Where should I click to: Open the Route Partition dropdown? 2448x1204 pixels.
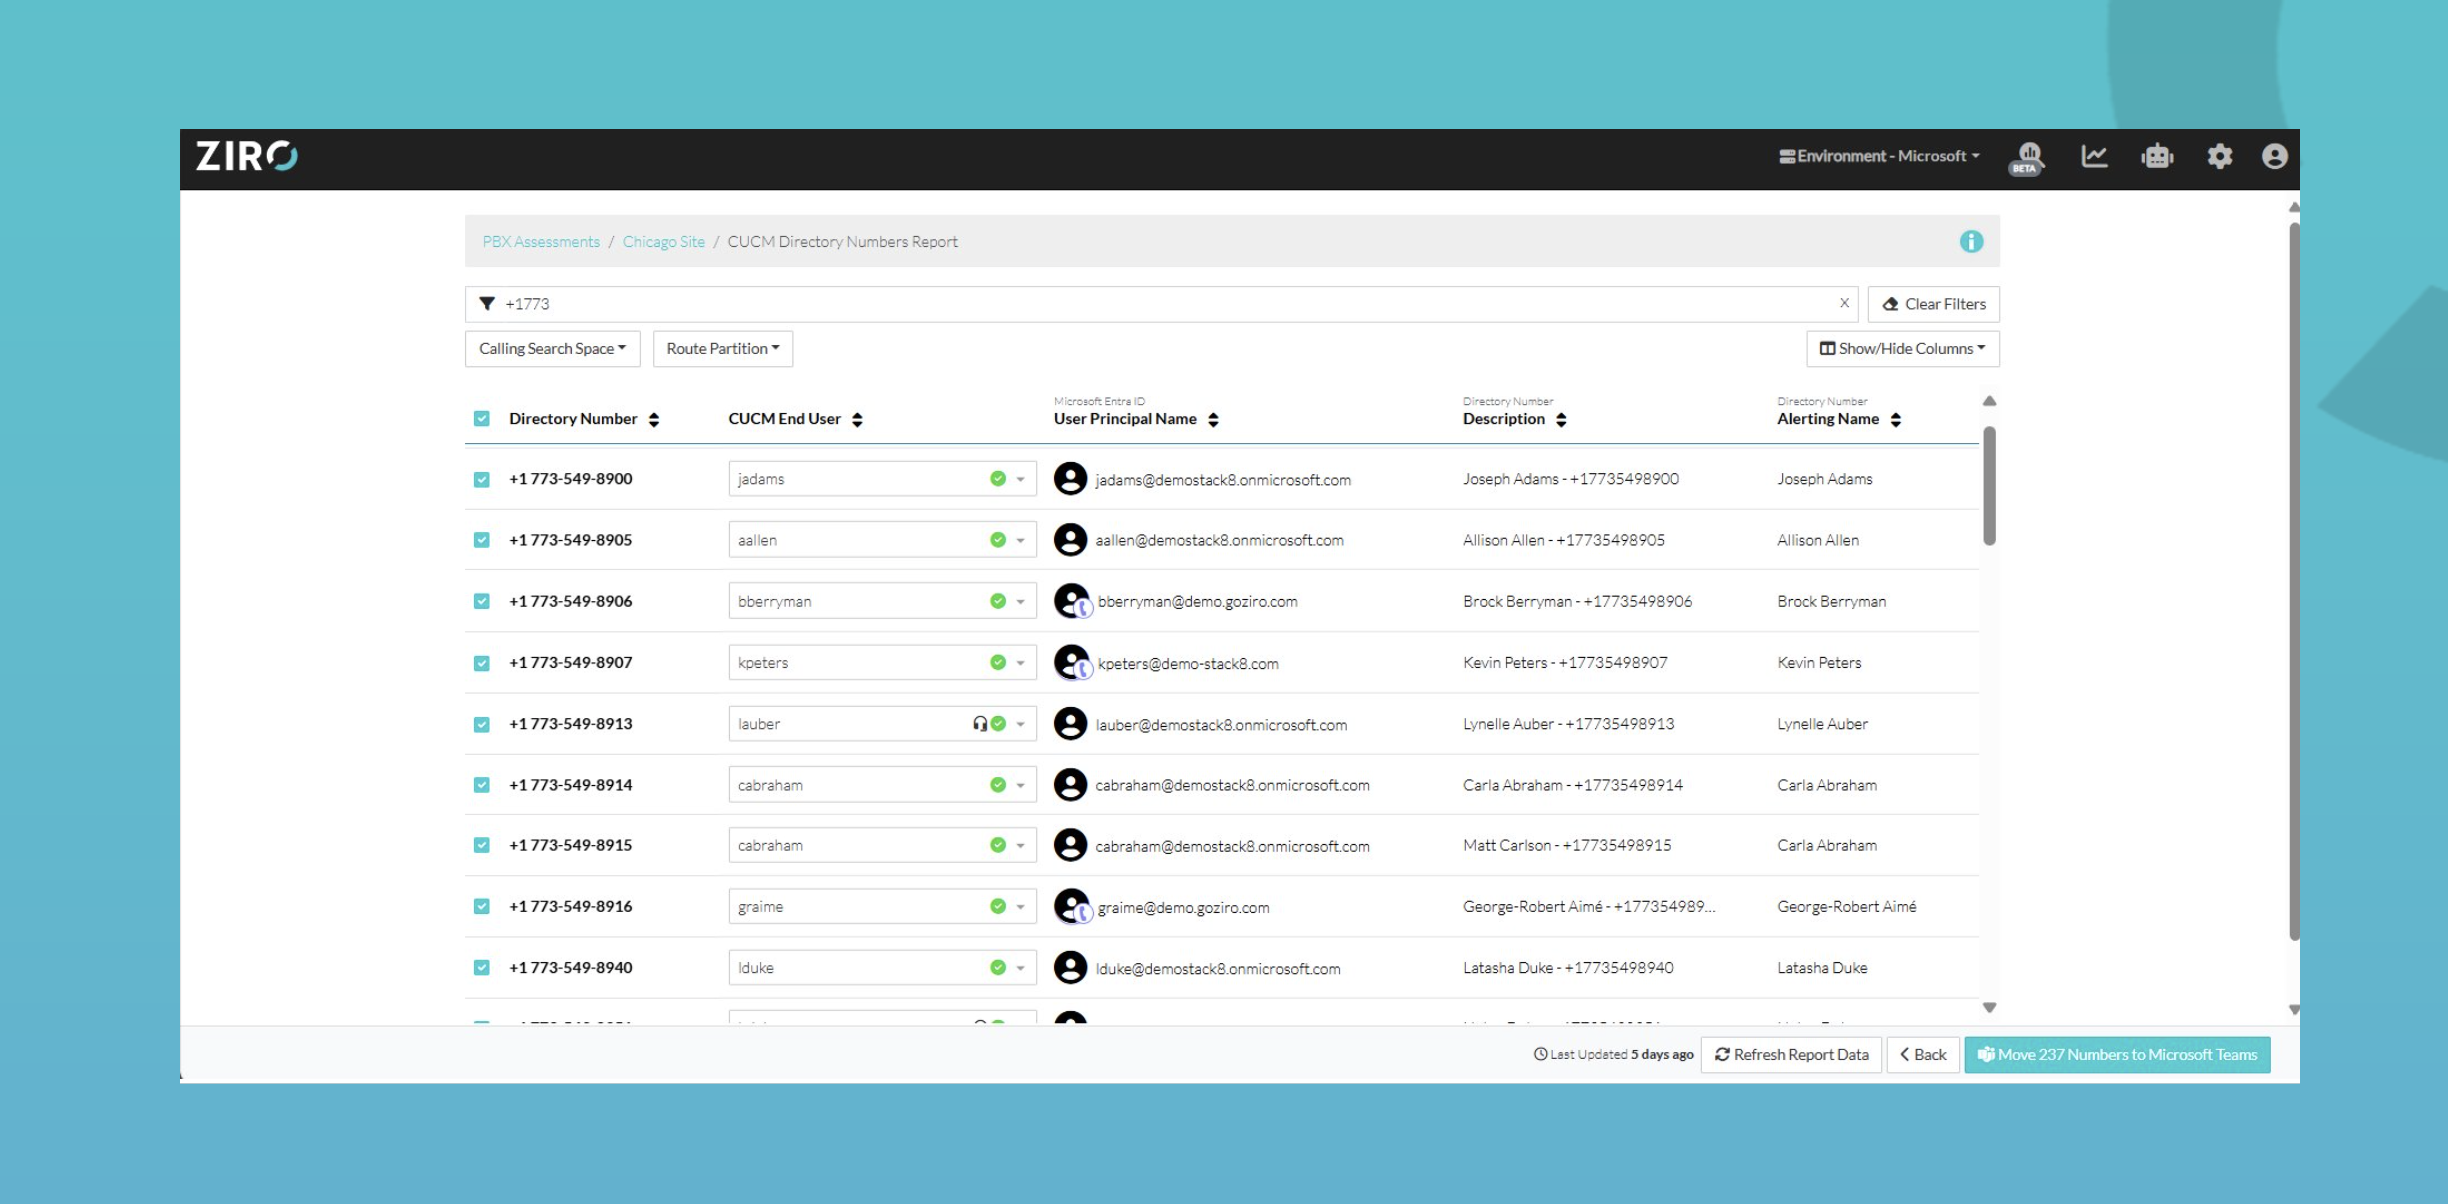coord(723,349)
